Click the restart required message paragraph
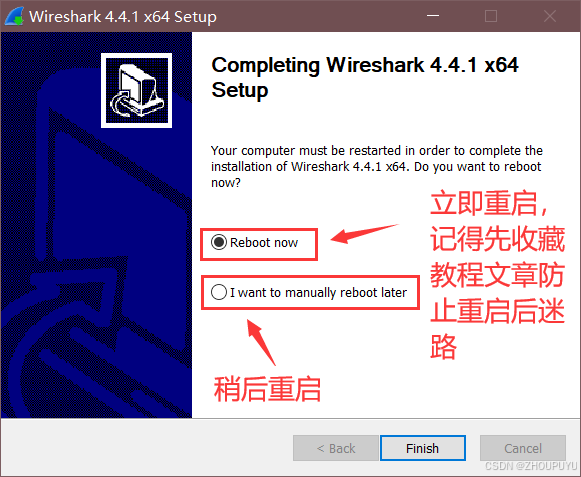The width and height of the screenshot is (581, 477). [377, 166]
